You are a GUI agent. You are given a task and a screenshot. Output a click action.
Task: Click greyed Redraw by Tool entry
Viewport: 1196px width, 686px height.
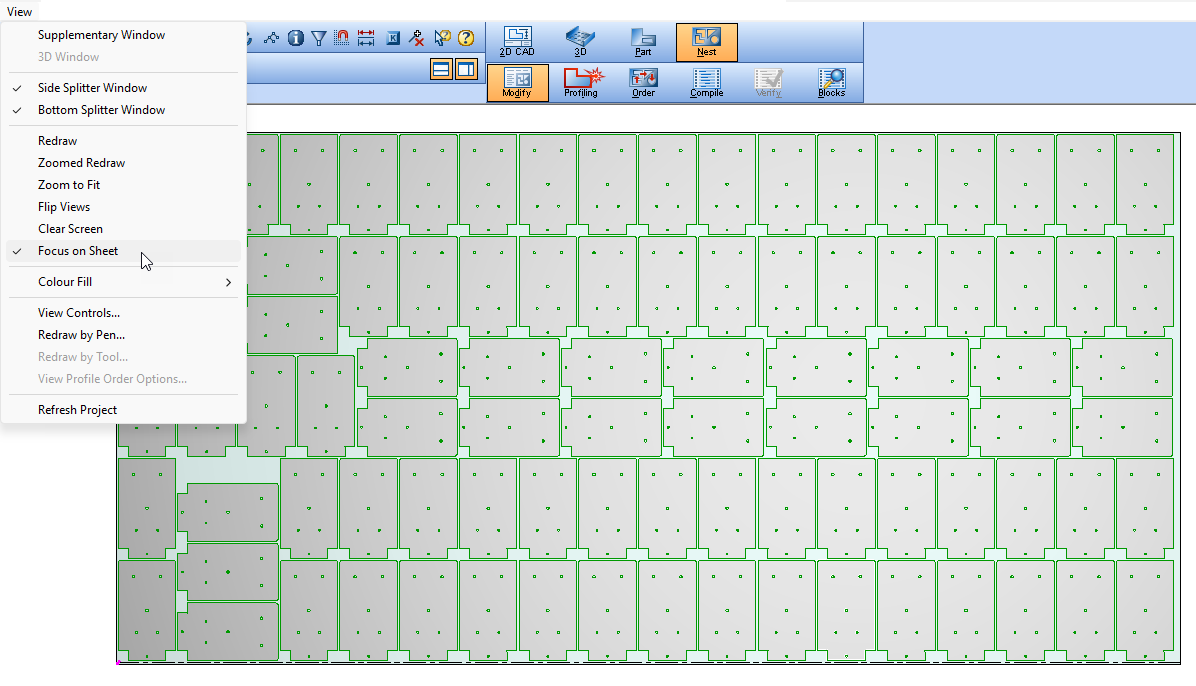124,357
